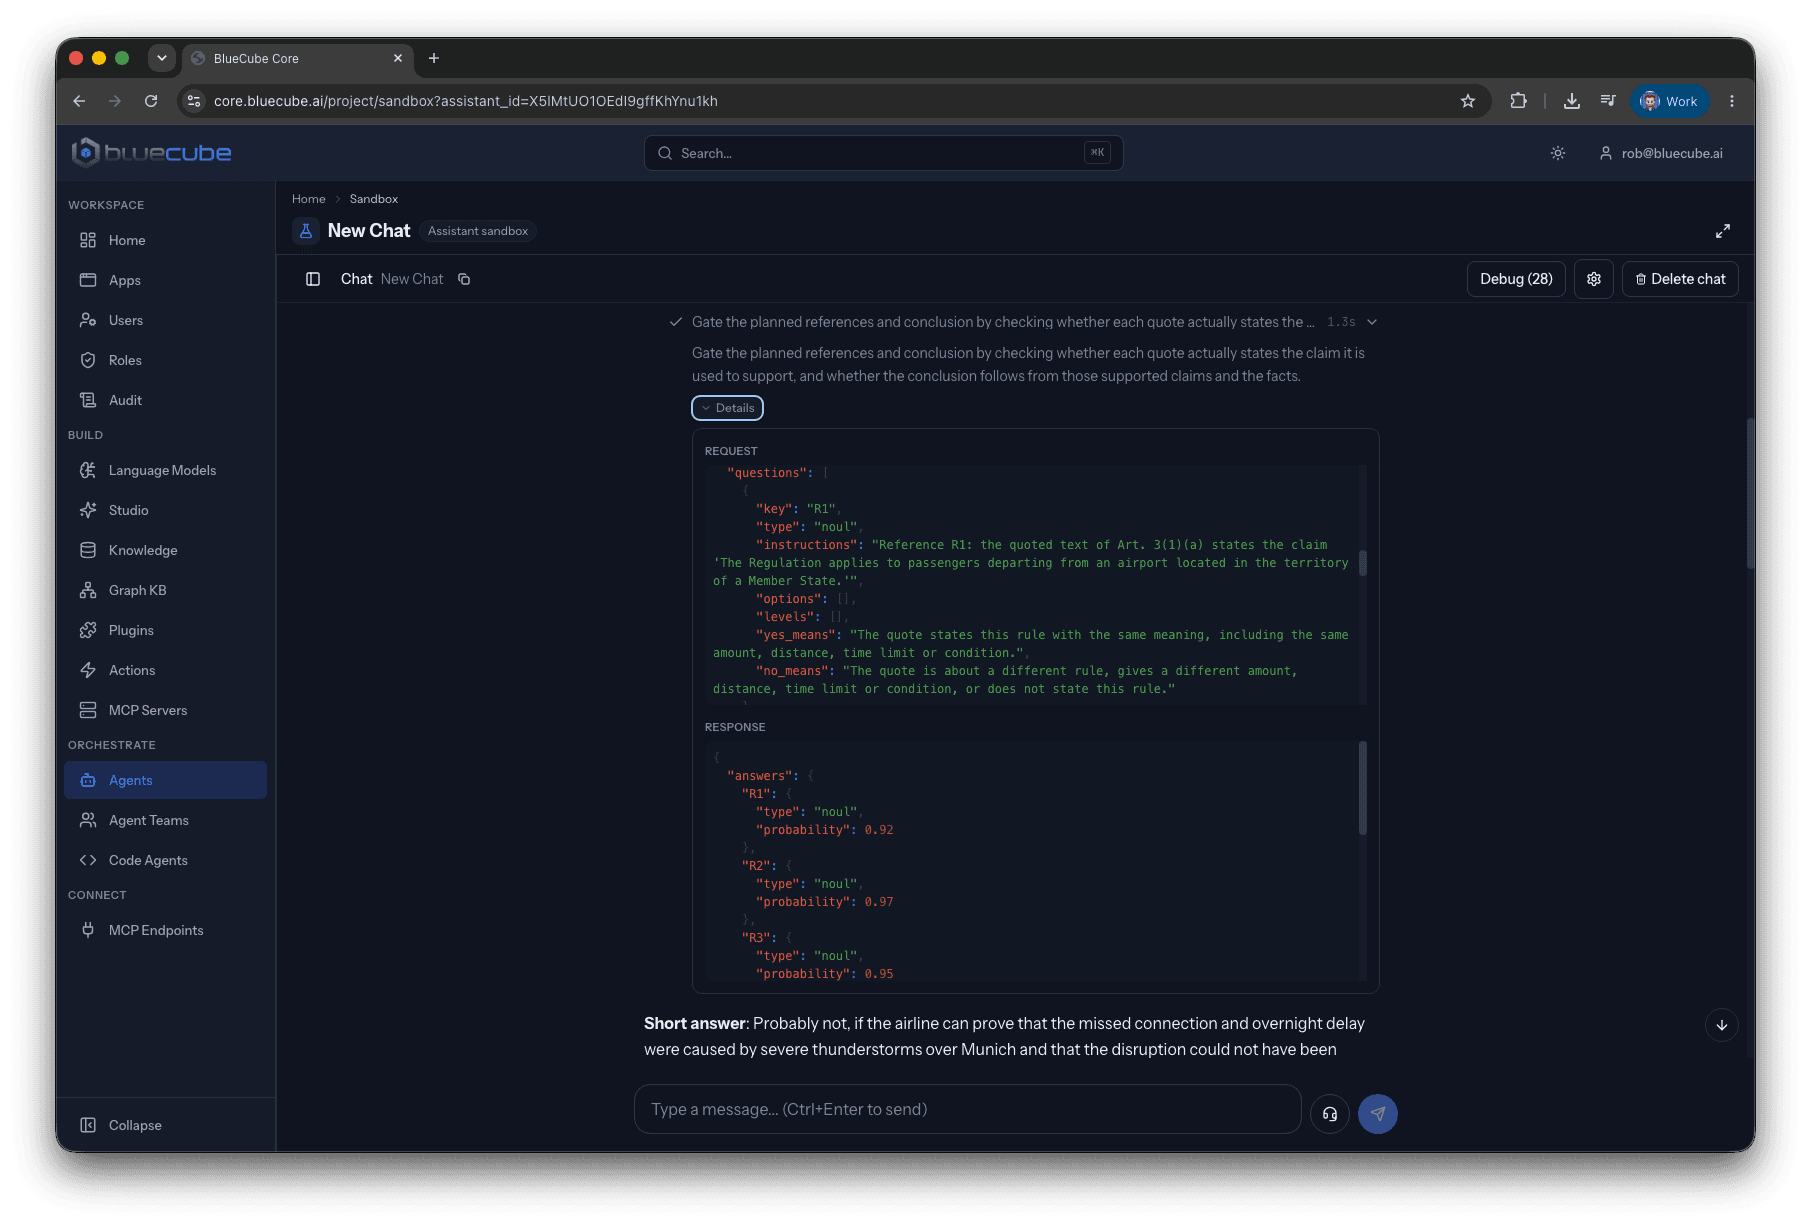Image resolution: width=1811 pixels, height=1226 pixels.
Task: Click the Assistant sandbox badge
Action: click(x=478, y=231)
